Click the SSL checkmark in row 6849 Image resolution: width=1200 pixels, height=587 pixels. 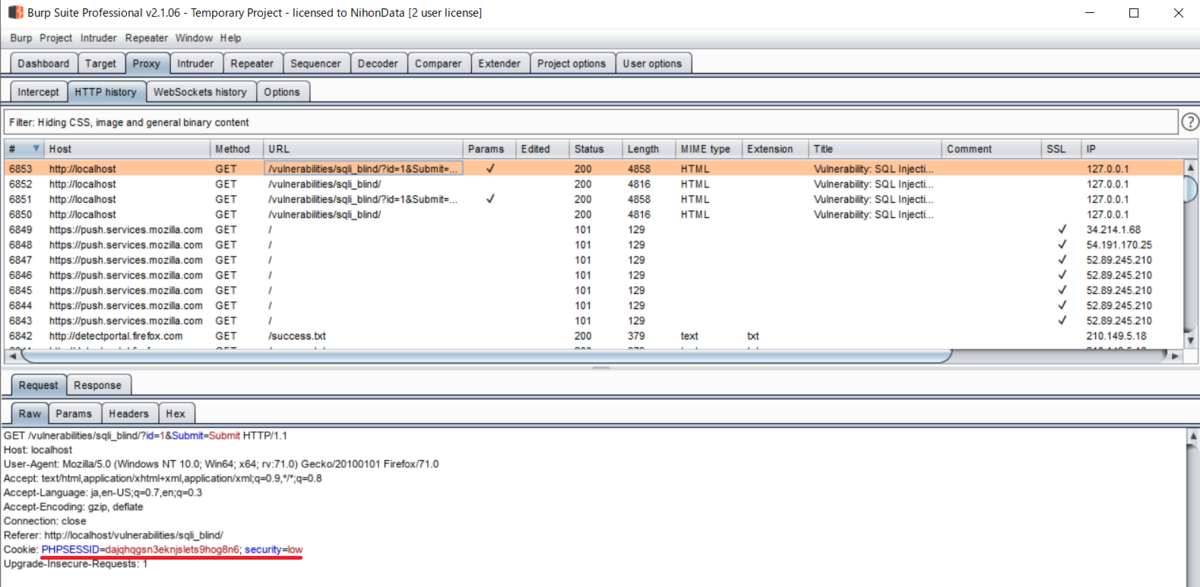[x=1062, y=229]
